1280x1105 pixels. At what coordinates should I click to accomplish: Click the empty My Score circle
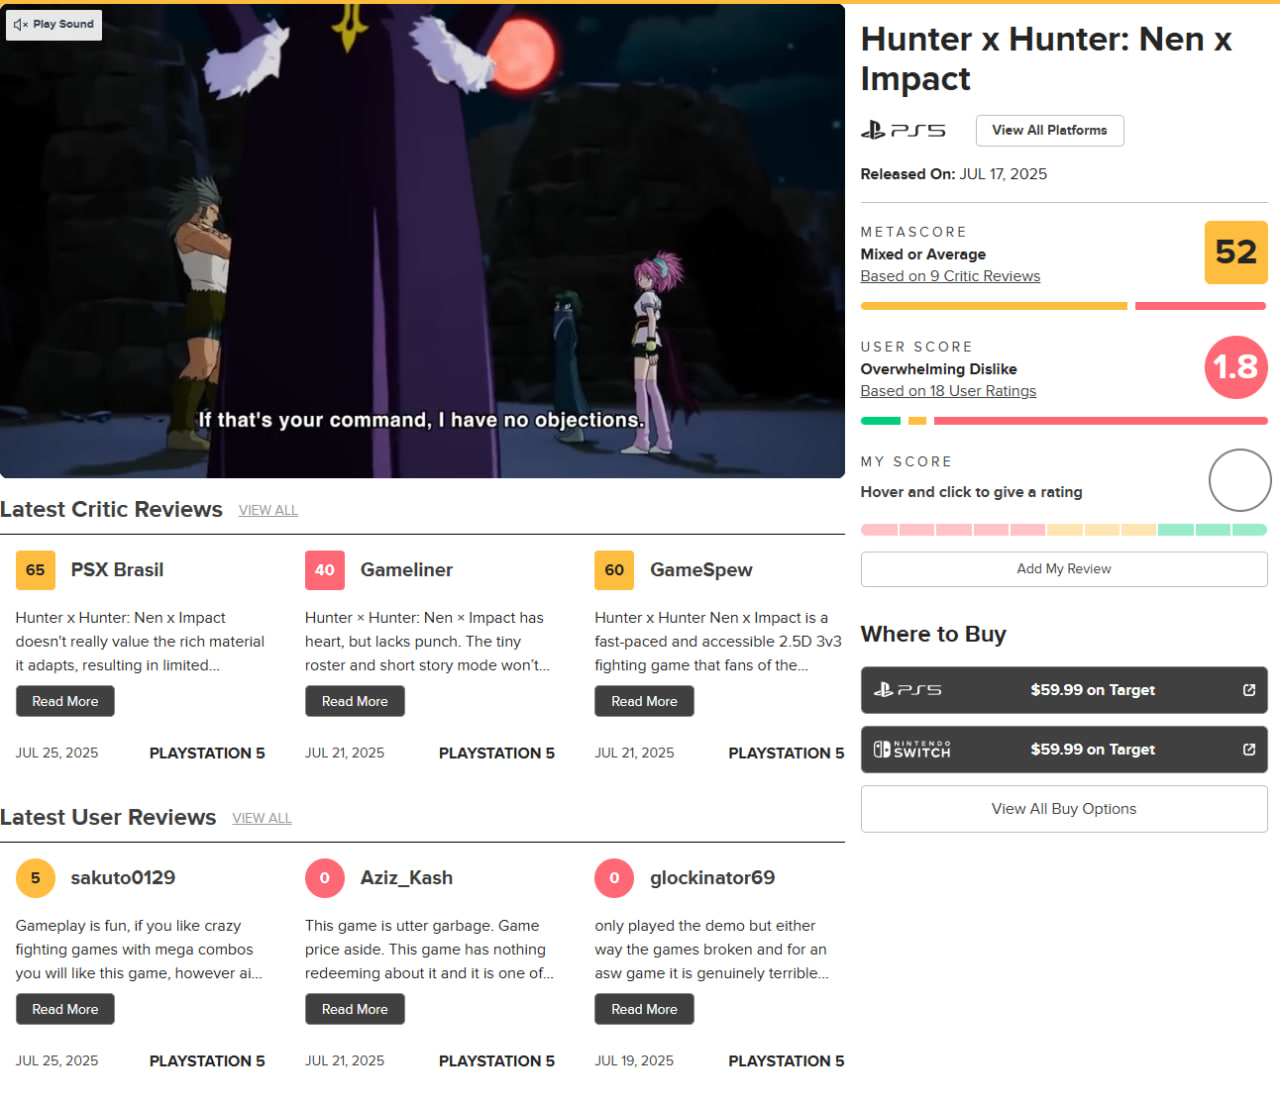pos(1239,481)
